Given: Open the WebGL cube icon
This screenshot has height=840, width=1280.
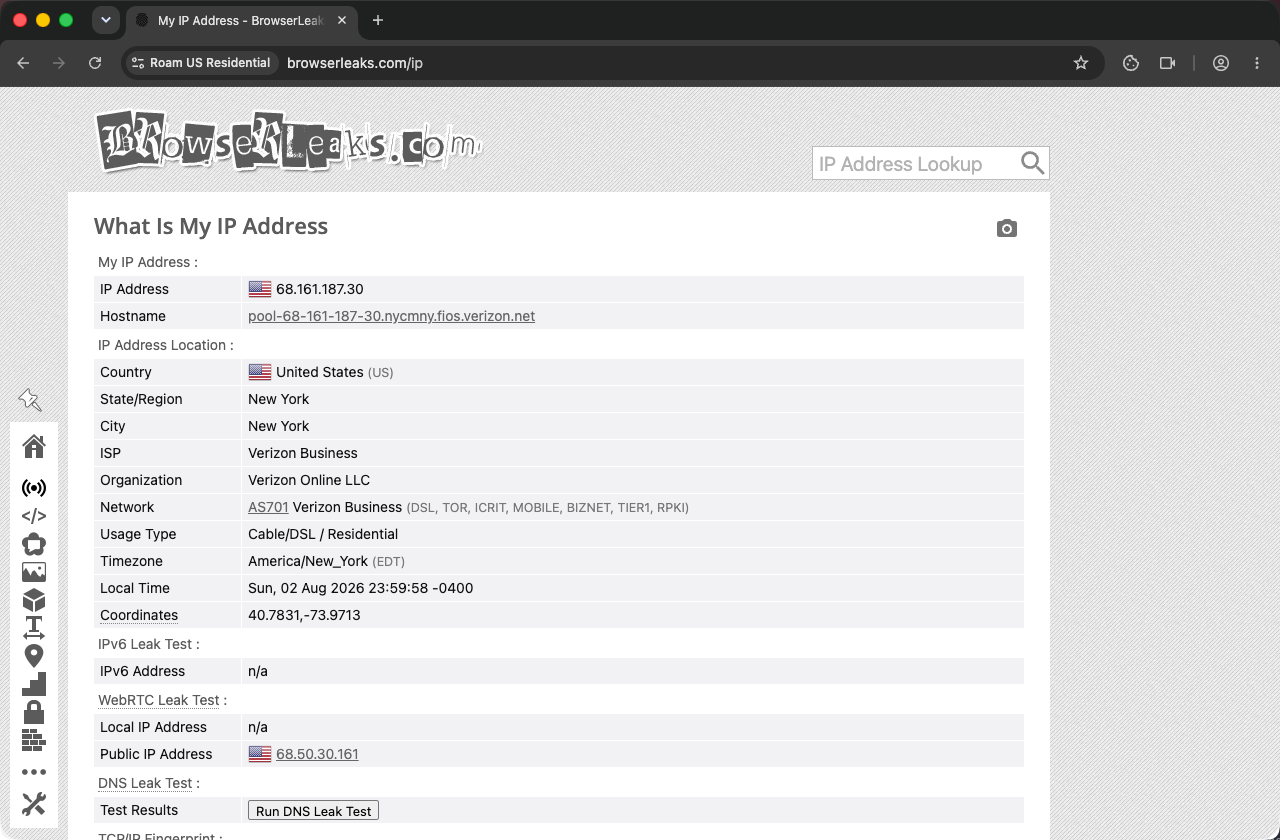Looking at the screenshot, I should (34, 600).
